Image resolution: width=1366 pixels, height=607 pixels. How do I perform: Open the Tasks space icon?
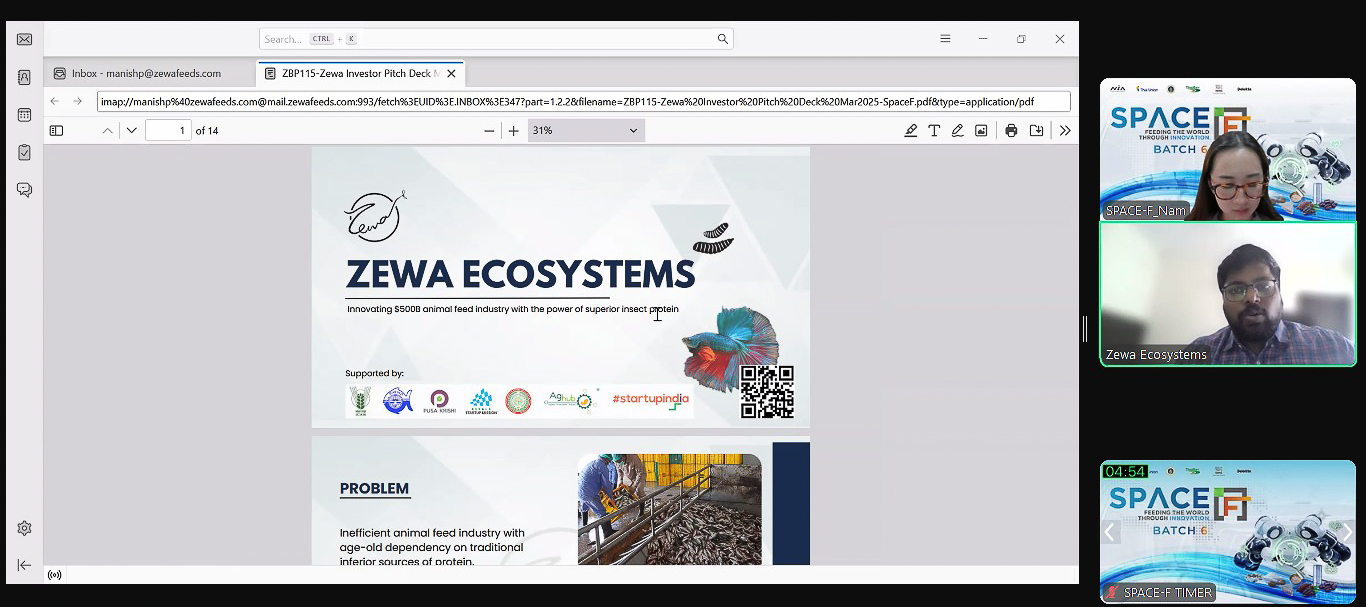click(x=24, y=152)
